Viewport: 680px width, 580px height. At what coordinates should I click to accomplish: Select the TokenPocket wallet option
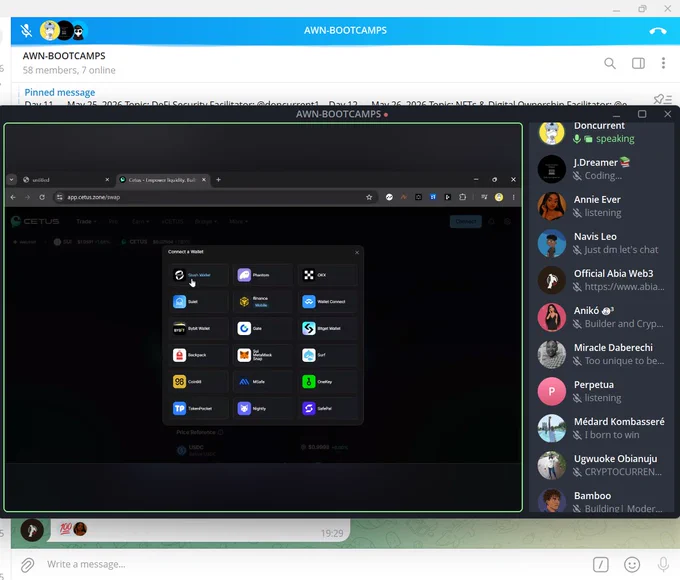click(x=199, y=408)
